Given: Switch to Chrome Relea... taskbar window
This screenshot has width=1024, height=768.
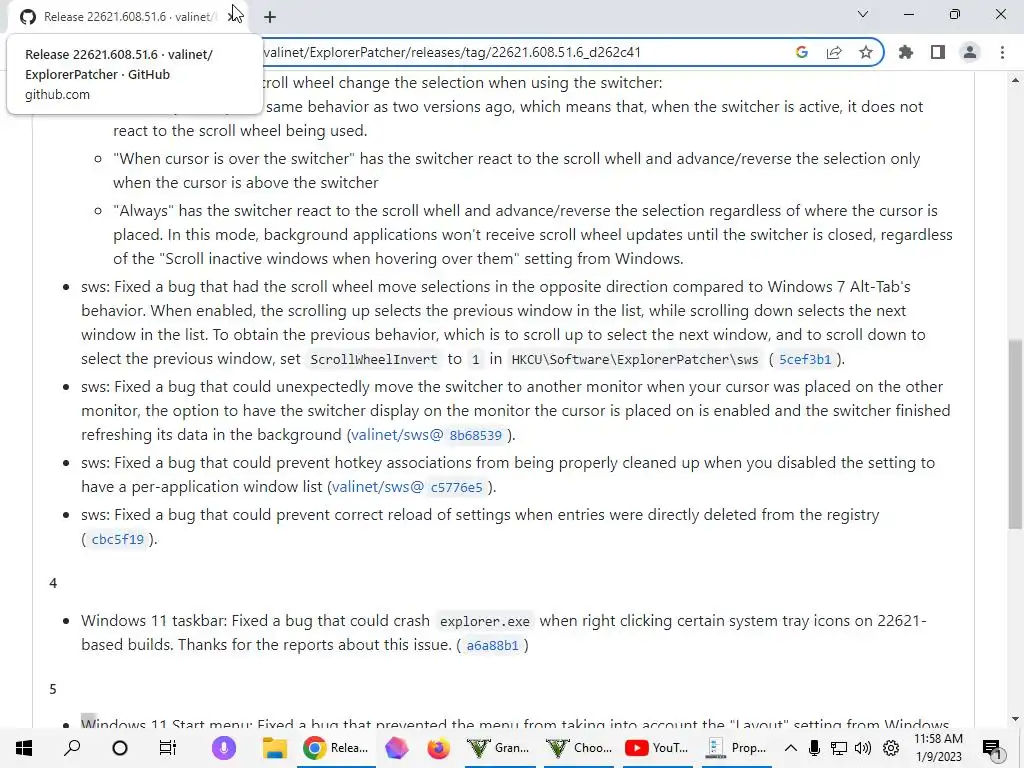Looking at the screenshot, I should pyautogui.click(x=336, y=748).
